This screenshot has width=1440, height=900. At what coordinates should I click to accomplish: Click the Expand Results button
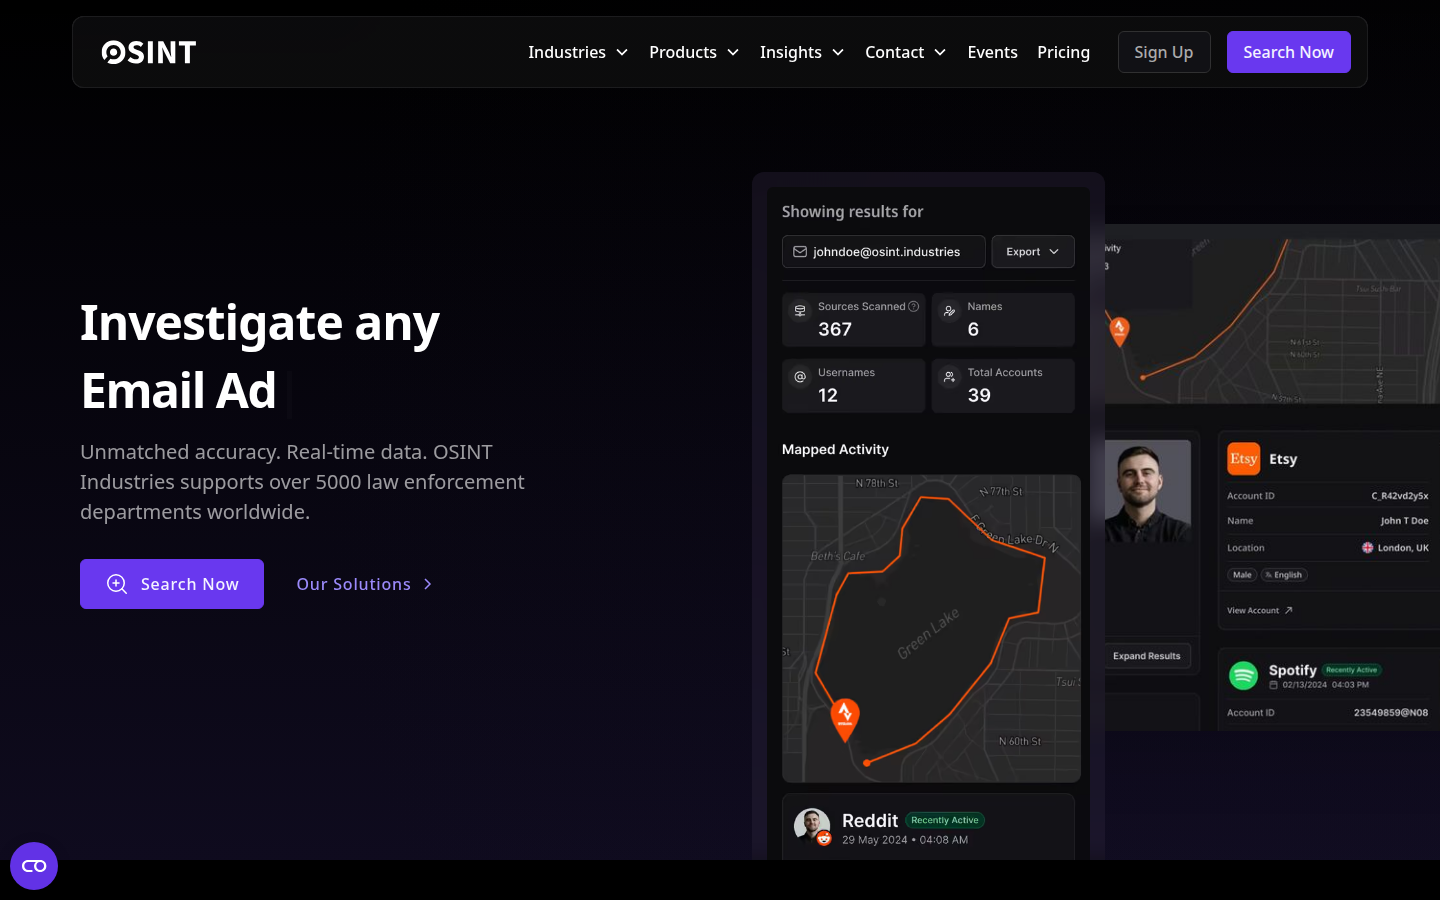[x=1147, y=656]
